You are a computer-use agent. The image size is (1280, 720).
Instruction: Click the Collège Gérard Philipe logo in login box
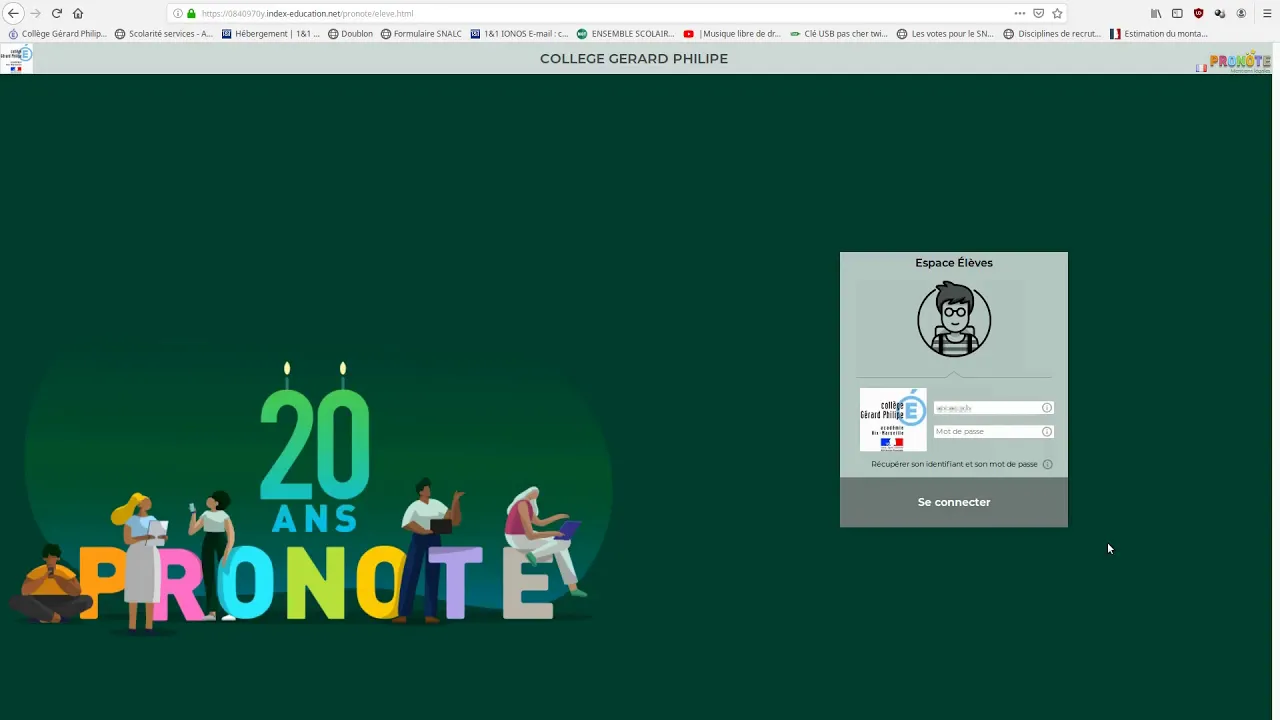[893, 420]
